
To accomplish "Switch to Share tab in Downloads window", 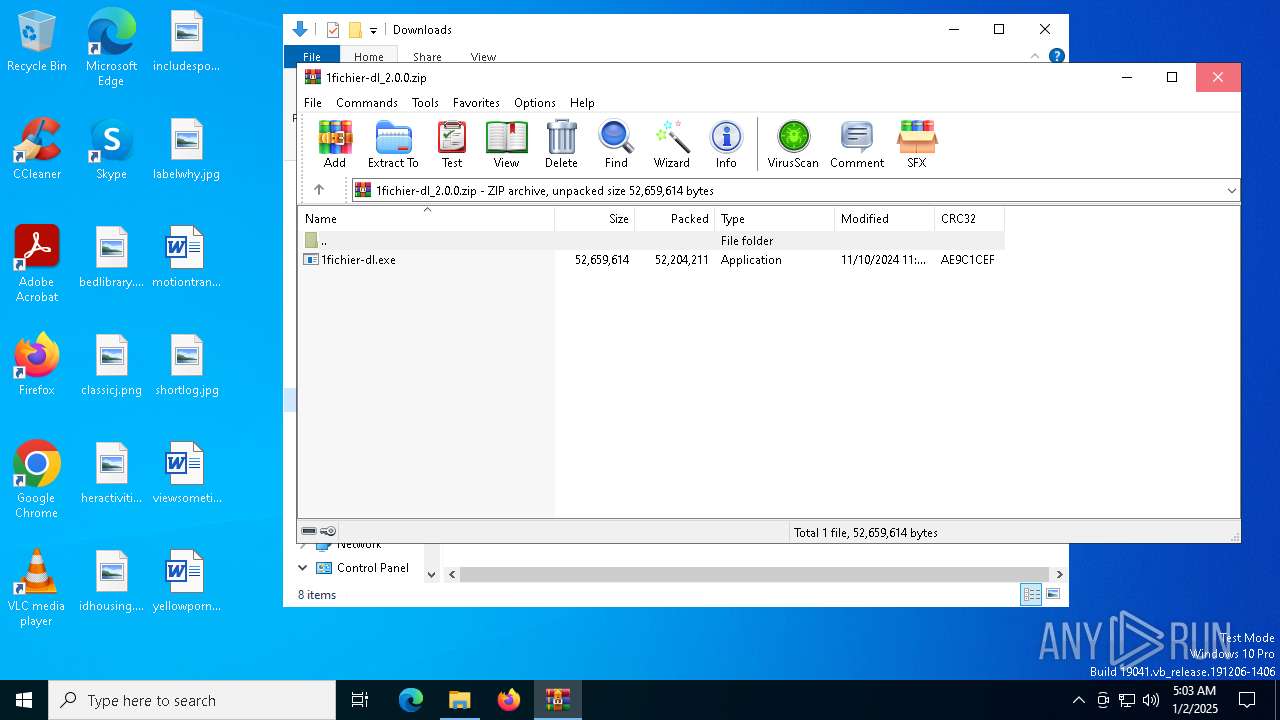I will [x=427, y=57].
